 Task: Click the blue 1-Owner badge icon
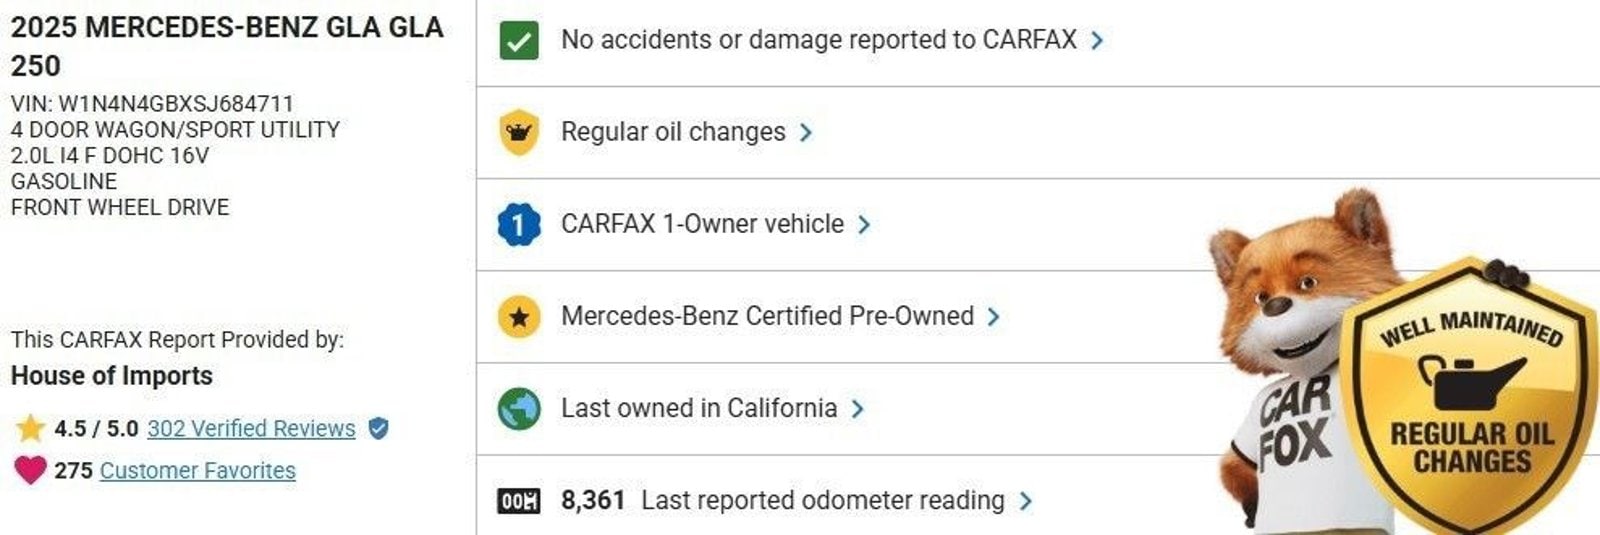click(518, 225)
